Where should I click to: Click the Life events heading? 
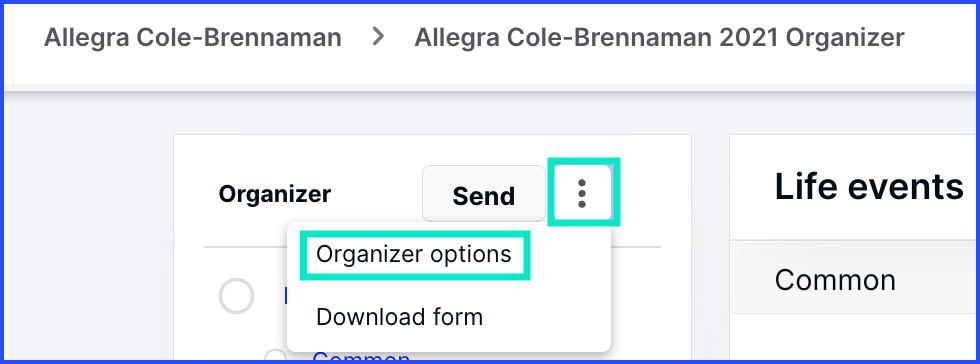pos(869,186)
